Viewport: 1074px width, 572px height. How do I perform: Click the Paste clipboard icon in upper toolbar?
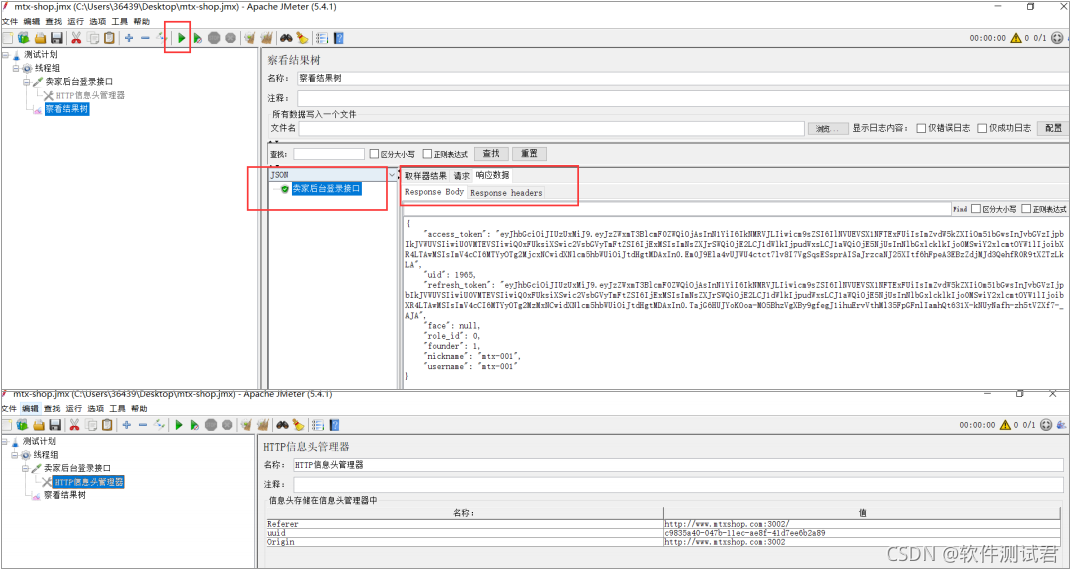[109, 38]
